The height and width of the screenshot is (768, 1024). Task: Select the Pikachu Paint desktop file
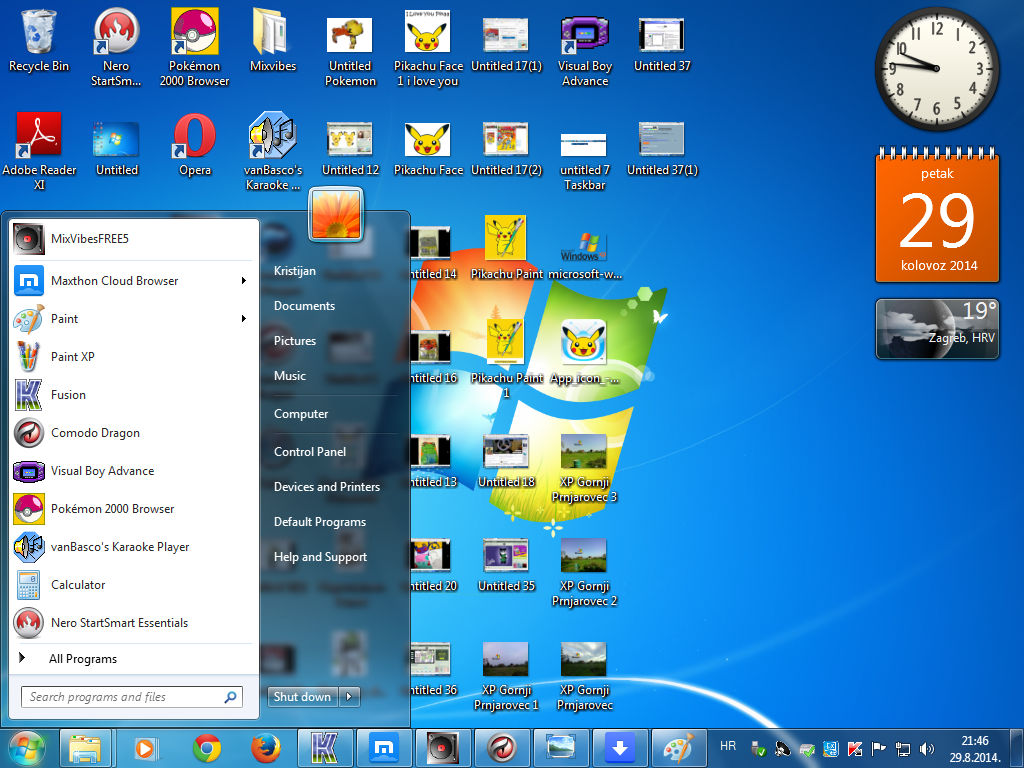(x=506, y=248)
